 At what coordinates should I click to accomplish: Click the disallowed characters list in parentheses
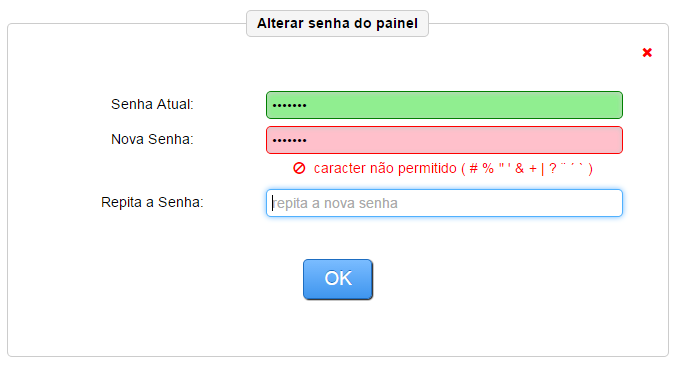coord(527,168)
